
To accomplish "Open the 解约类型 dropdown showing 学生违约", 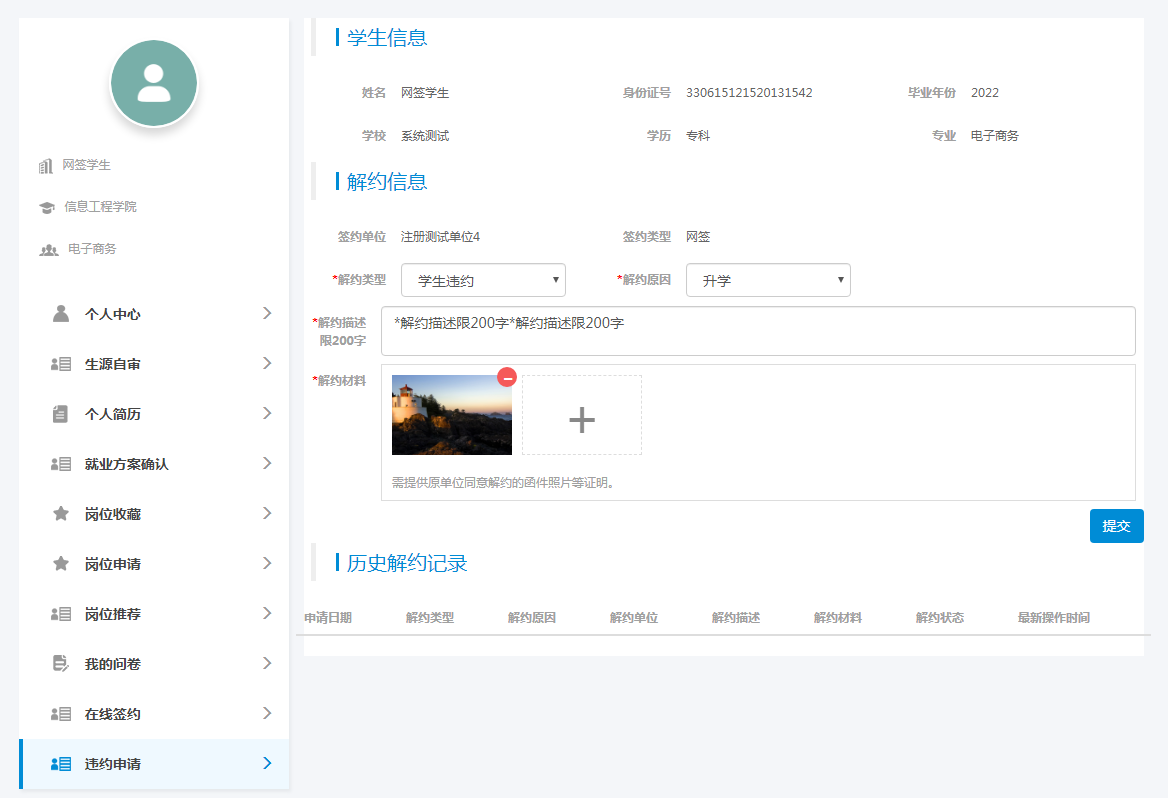I will tap(483, 280).
